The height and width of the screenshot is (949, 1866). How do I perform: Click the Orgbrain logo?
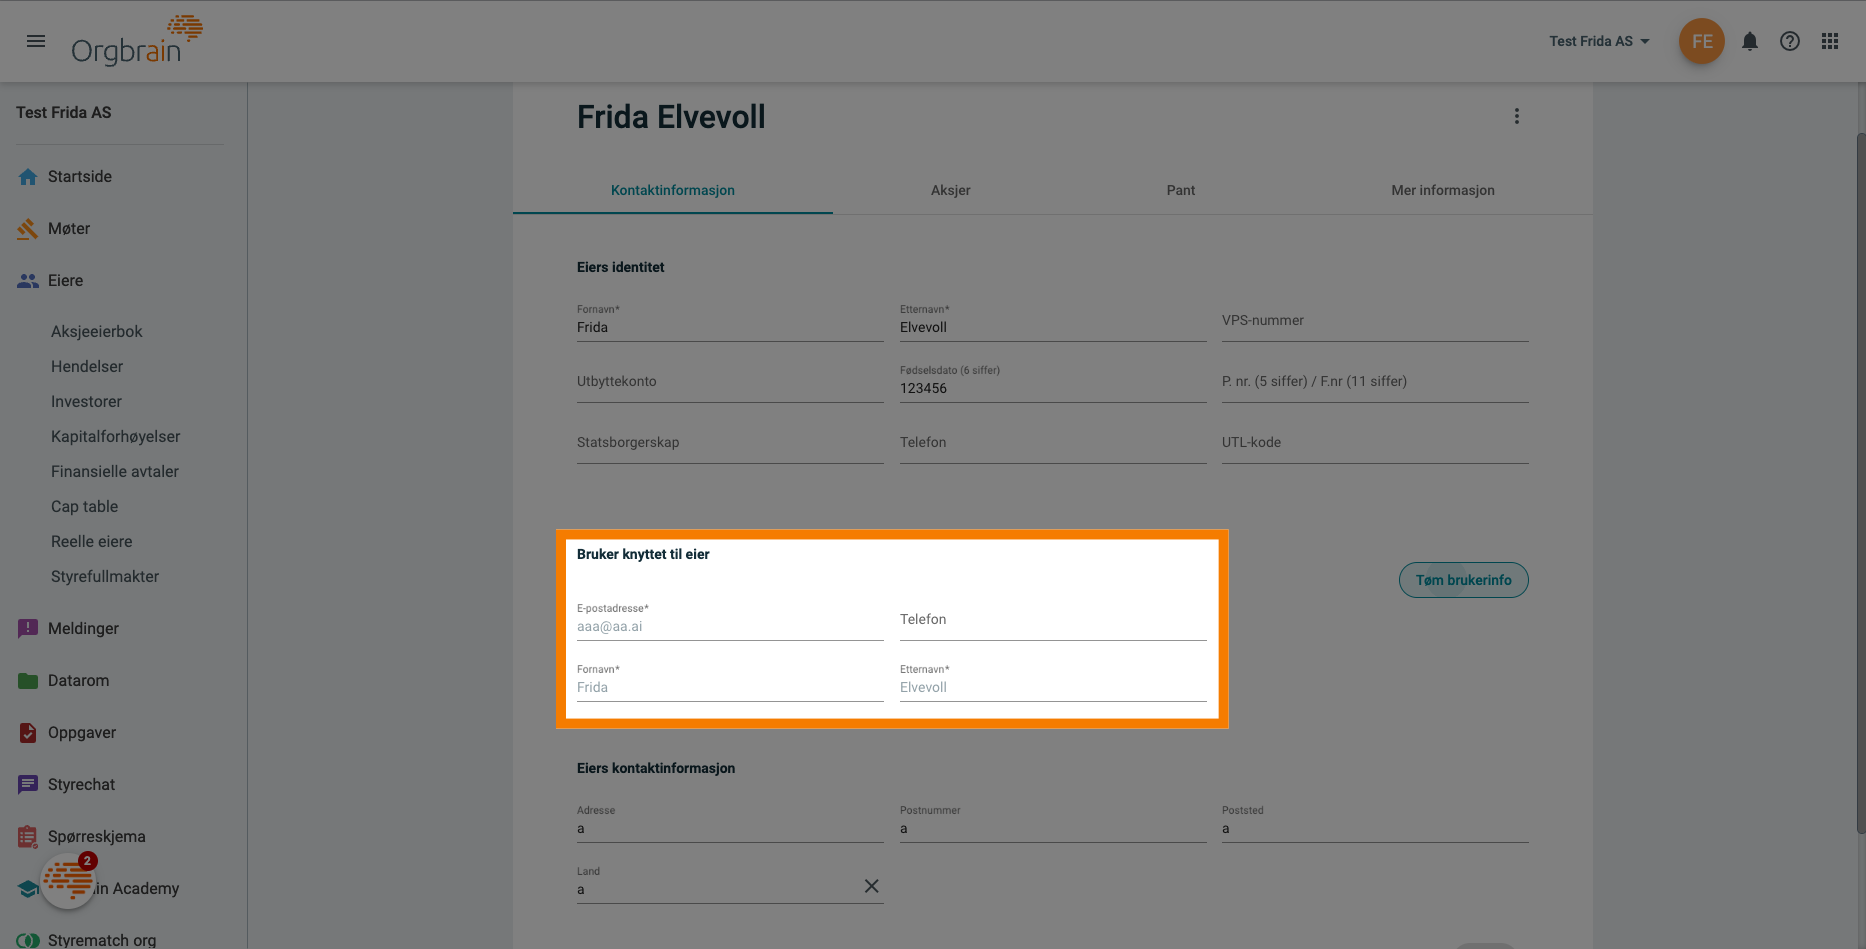coord(137,41)
